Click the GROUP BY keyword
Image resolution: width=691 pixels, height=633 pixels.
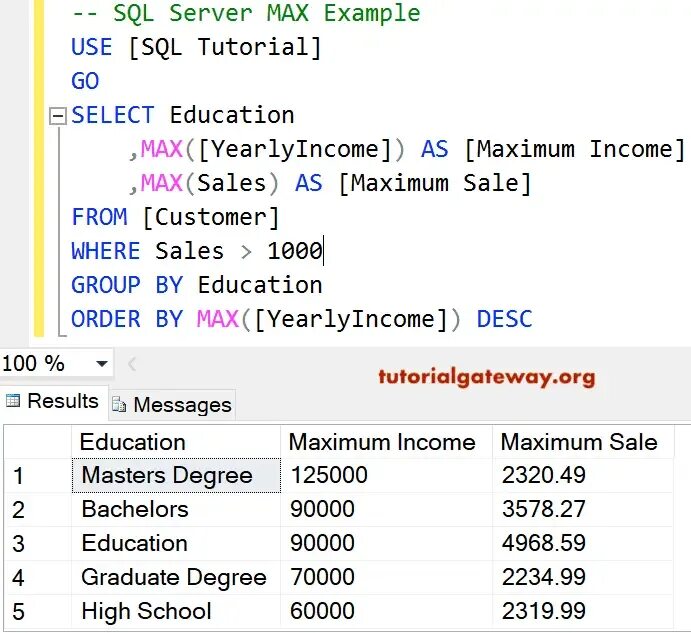click(x=127, y=285)
